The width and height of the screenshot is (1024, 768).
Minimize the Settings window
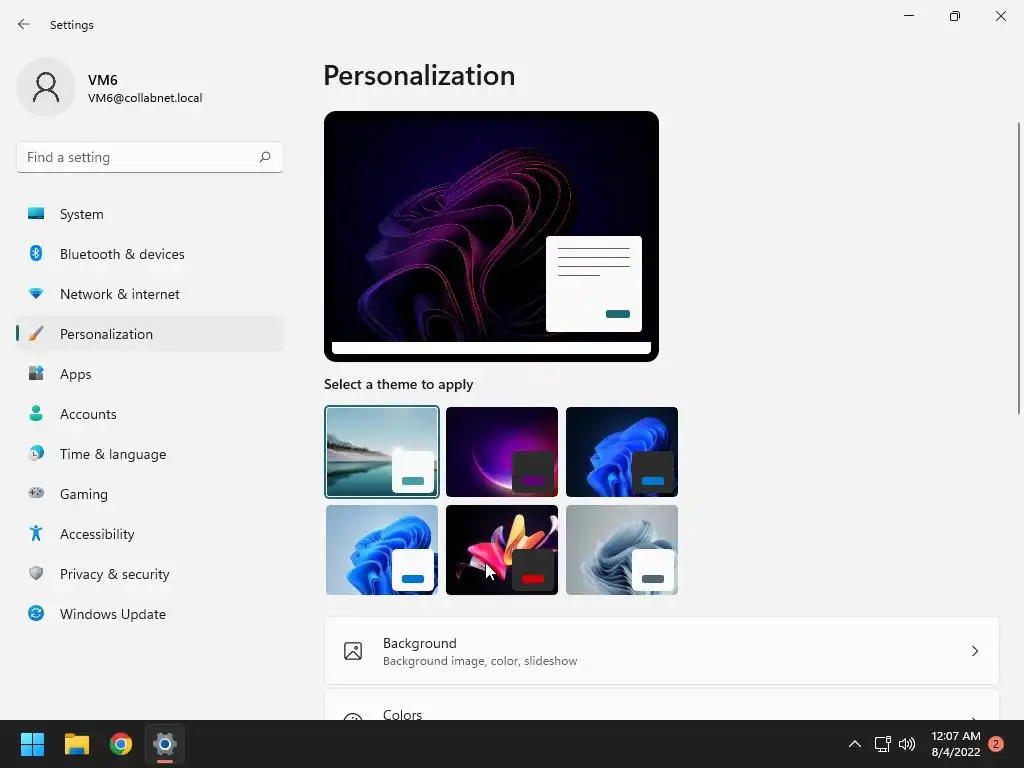908,16
